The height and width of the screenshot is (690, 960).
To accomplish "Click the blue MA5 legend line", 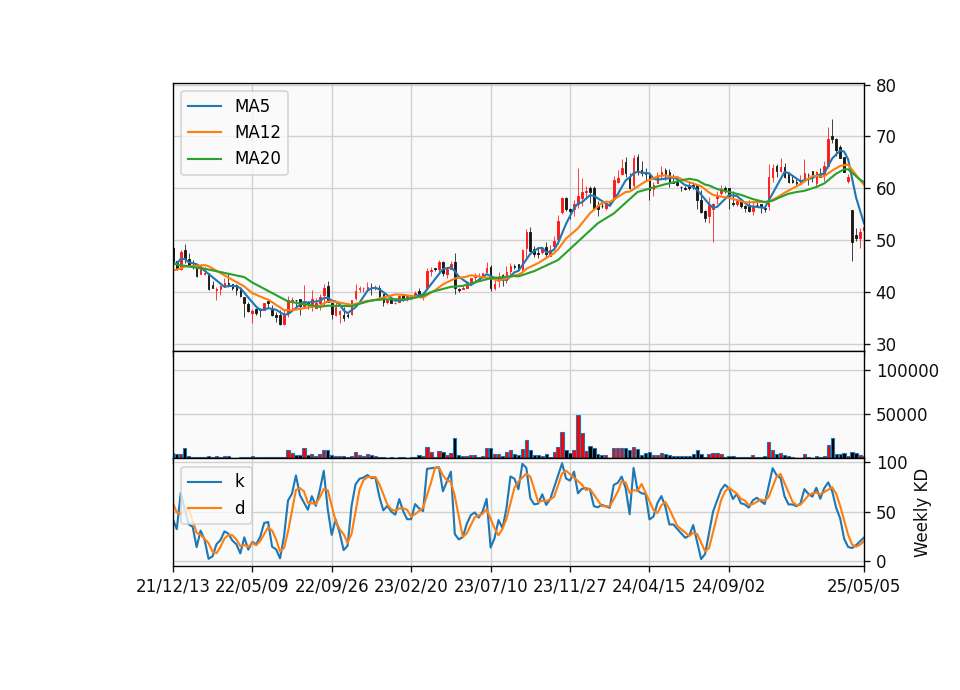I will (x=204, y=106).
